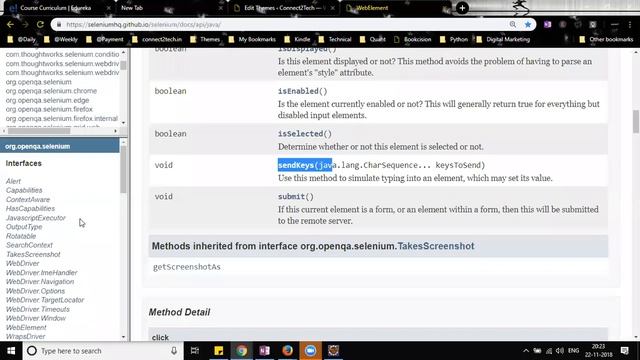Open the Kindle bookmark folder
The width and height of the screenshot is (640, 360).
[x=297, y=40]
